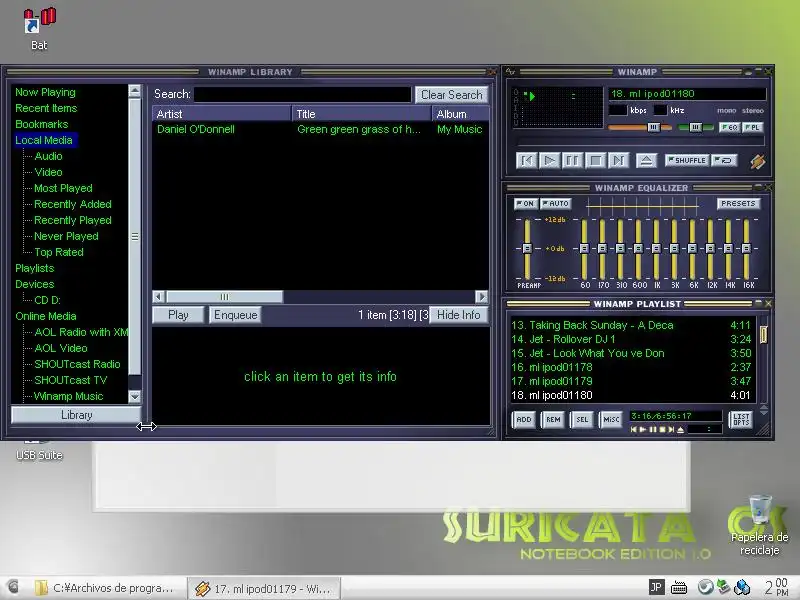Click keyboard icon in system tray
The image size is (800, 600).
(679, 588)
